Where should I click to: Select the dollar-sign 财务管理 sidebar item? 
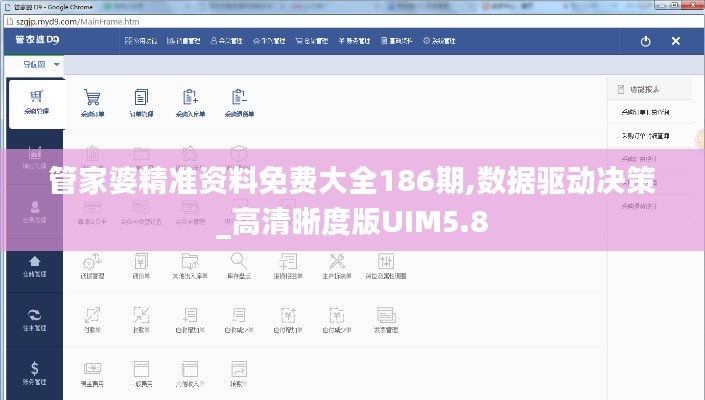click(35, 374)
